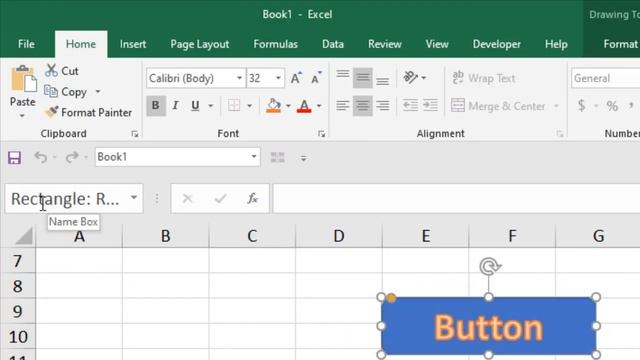Click the select all corner triangle

[24, 236]
